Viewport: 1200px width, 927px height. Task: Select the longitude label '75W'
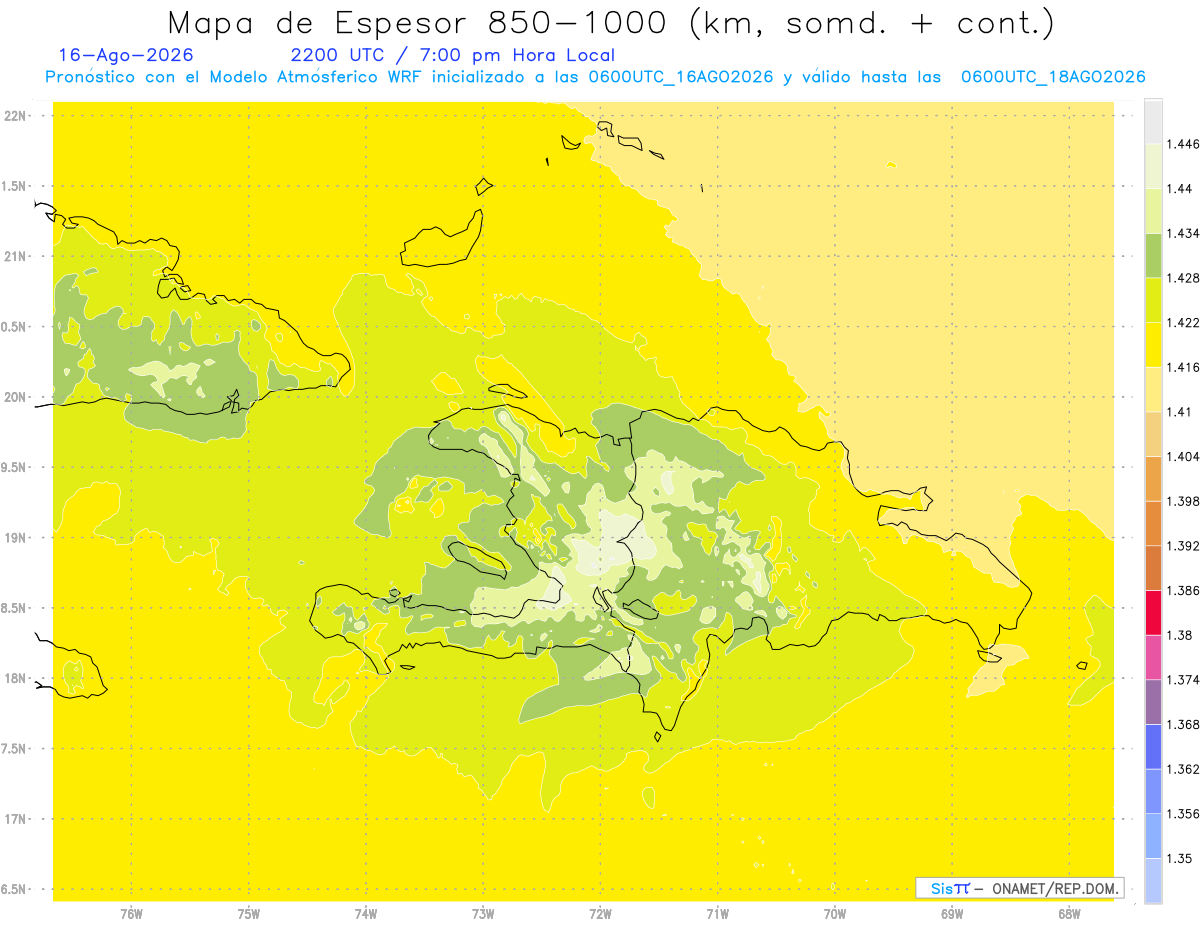click(249, 914)
